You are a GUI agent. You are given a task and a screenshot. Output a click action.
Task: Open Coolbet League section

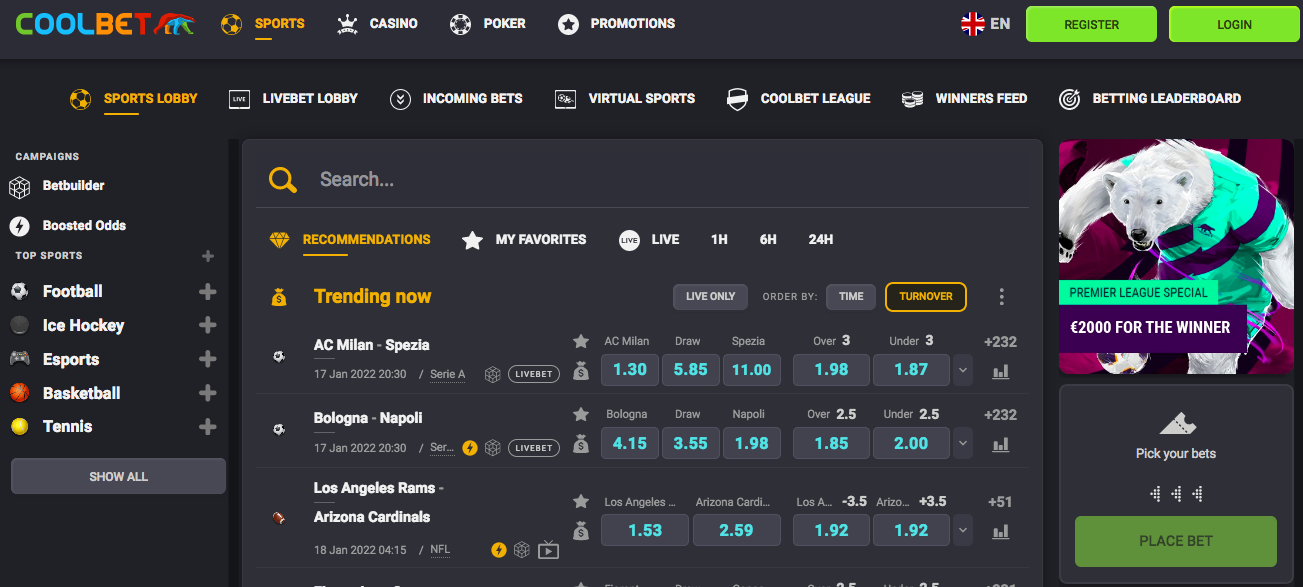[799, 98]
